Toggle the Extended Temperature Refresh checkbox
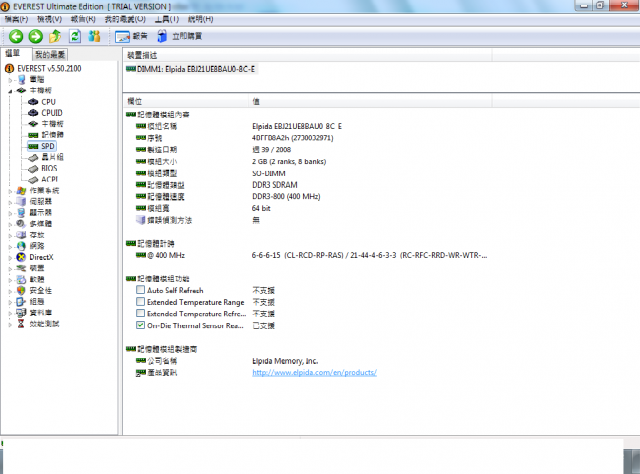 pos(140,314)
